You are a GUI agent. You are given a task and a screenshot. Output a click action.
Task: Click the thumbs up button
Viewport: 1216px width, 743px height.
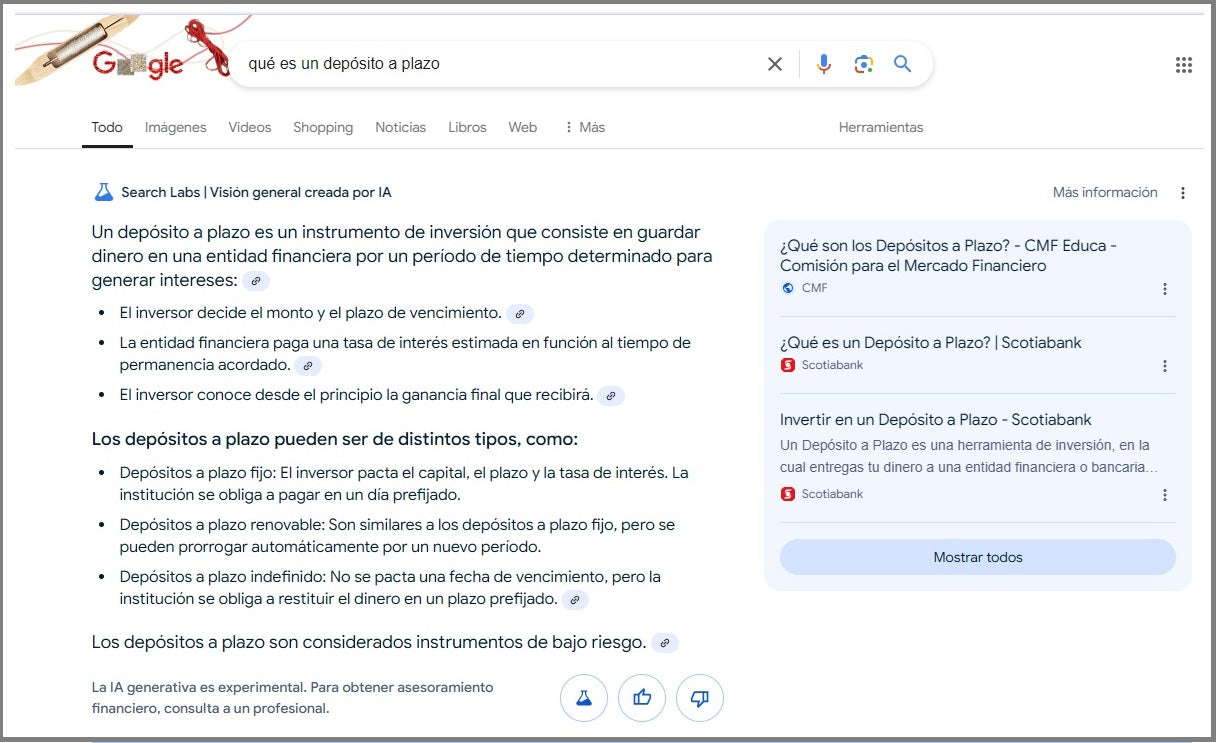click(x=642, y=698)
